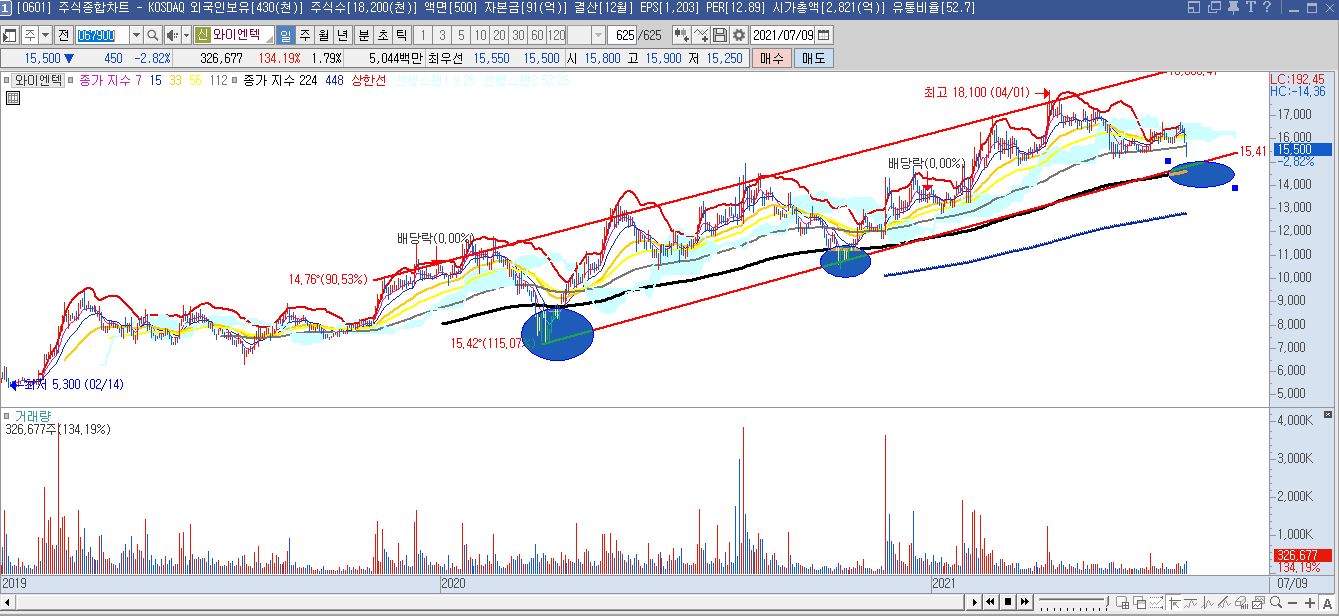1339x616 pixels.
Task: Toggle the 와이엔텍 legend checkbox
Action: (x=6, y=80)
